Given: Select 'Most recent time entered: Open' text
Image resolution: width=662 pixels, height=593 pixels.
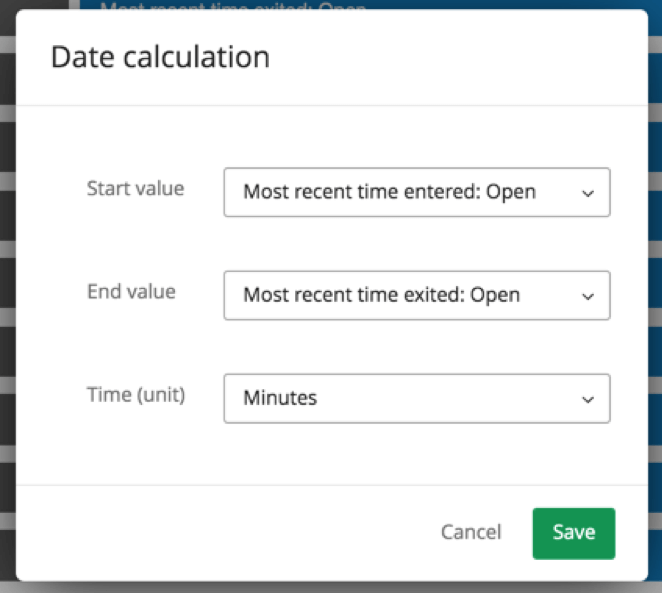Looking at the screenshot, I should coord(389,192).
